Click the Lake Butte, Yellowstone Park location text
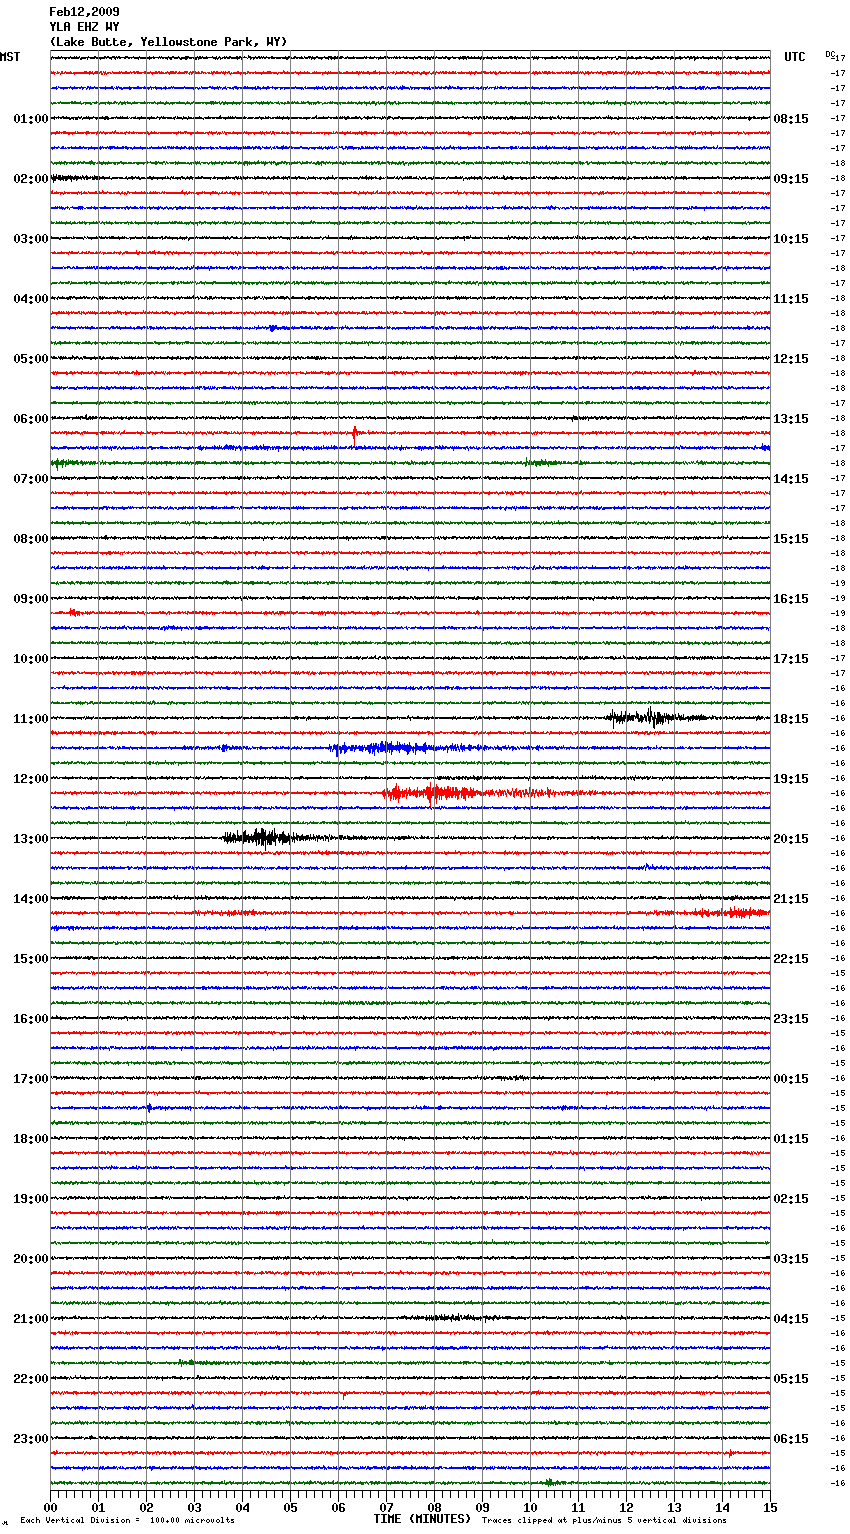 coord(168,42)
